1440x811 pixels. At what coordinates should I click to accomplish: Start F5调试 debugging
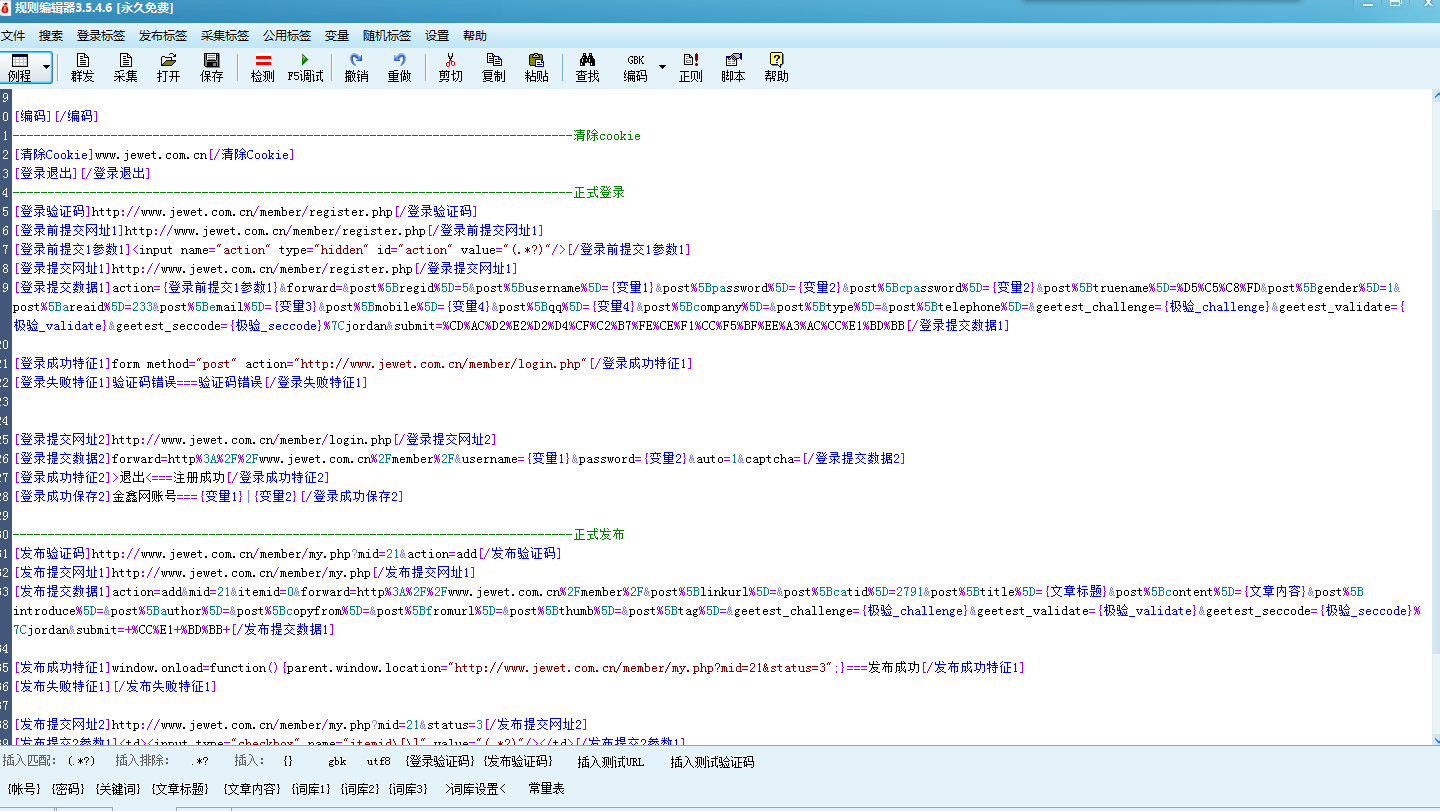305,67
